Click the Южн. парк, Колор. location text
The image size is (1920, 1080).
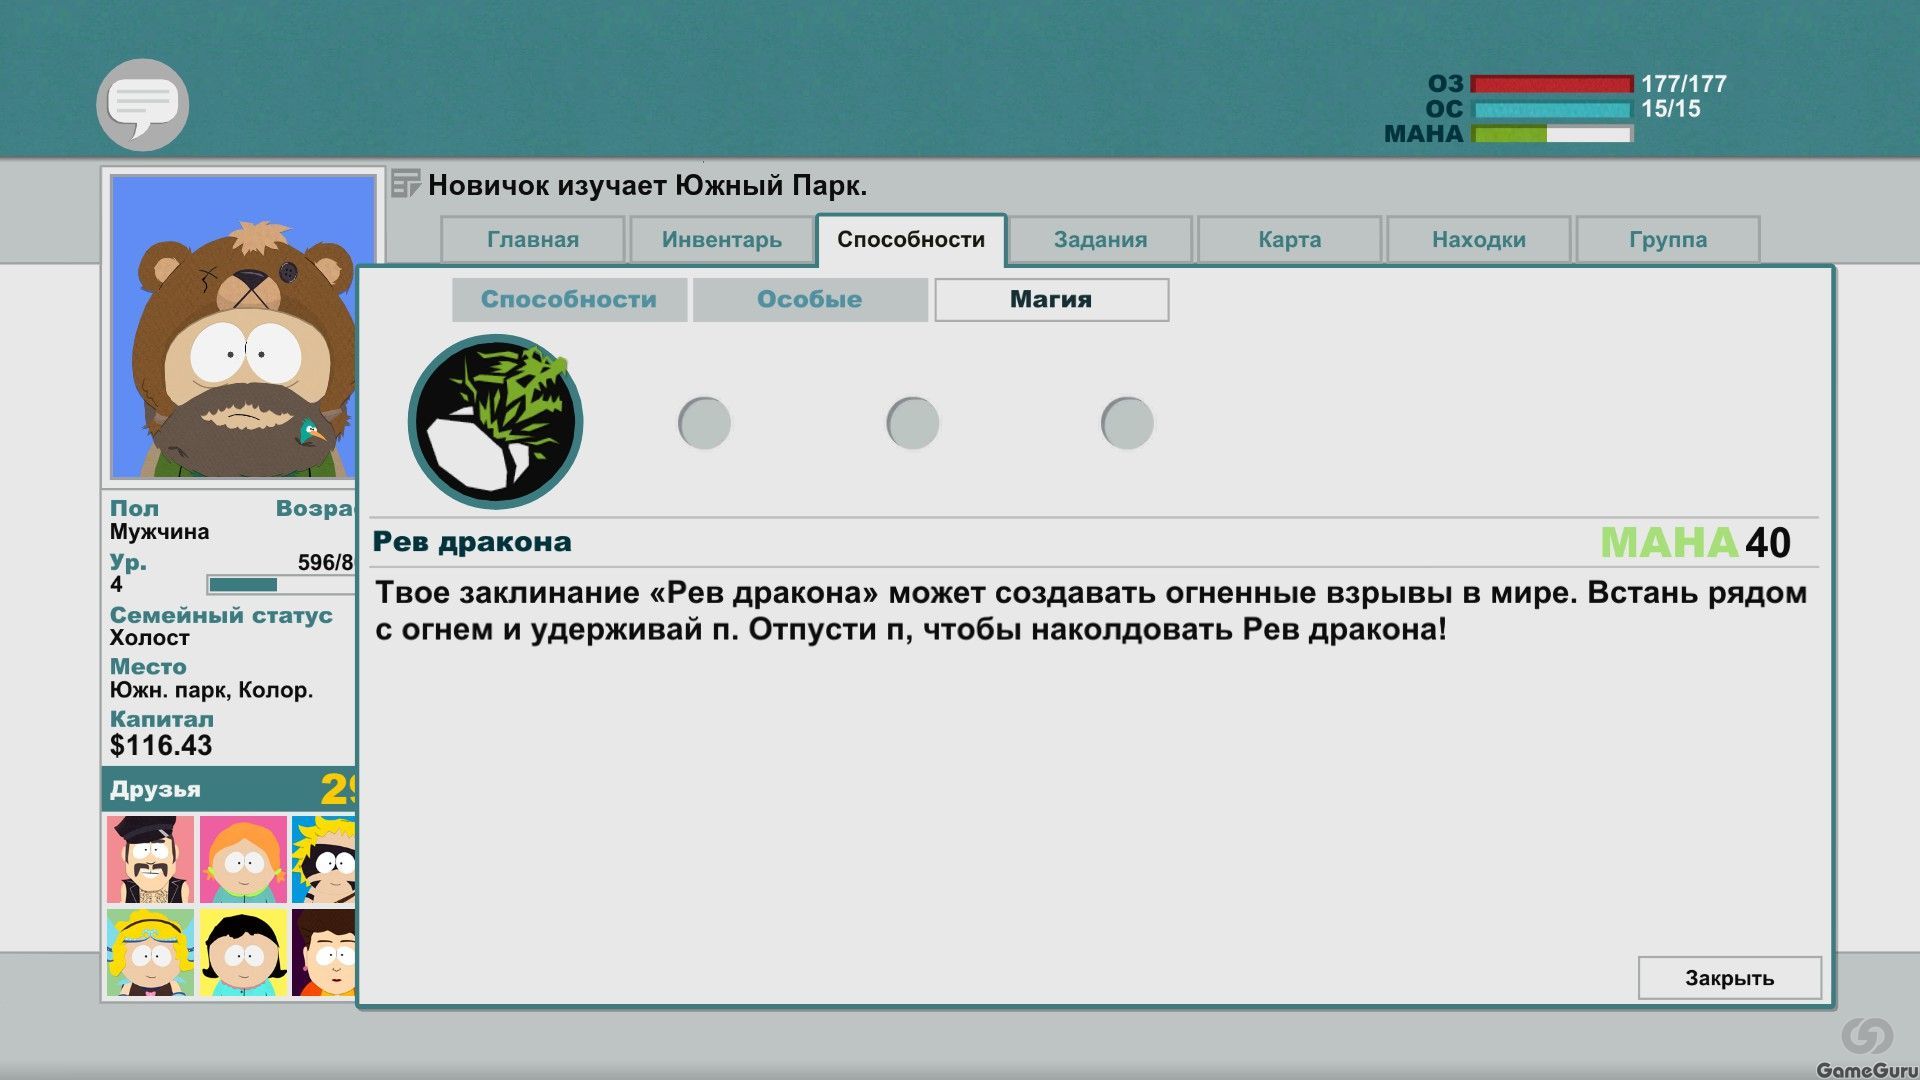point(211,690)
